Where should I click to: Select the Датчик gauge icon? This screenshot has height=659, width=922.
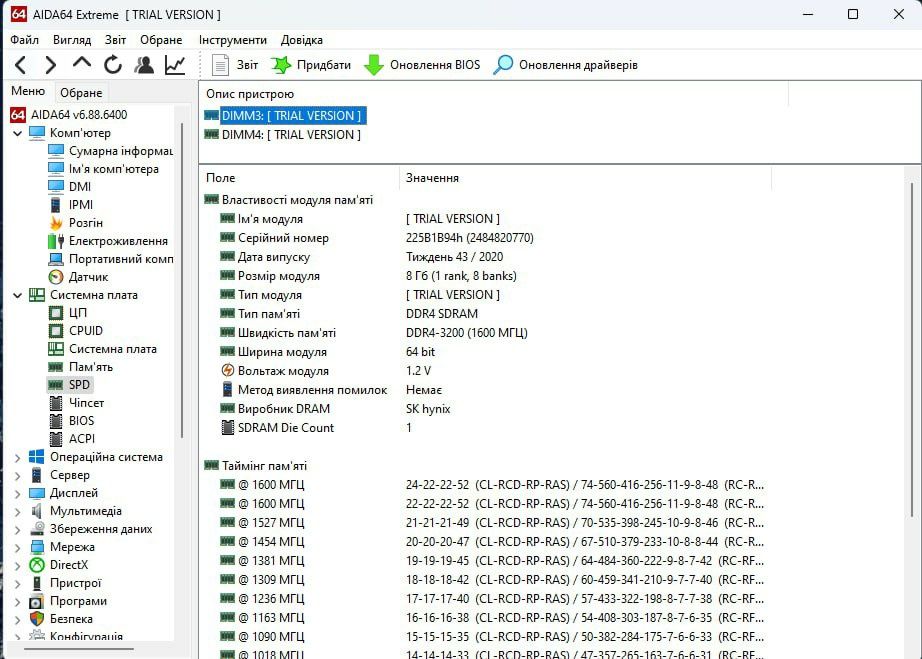click(x=56, y=277)
